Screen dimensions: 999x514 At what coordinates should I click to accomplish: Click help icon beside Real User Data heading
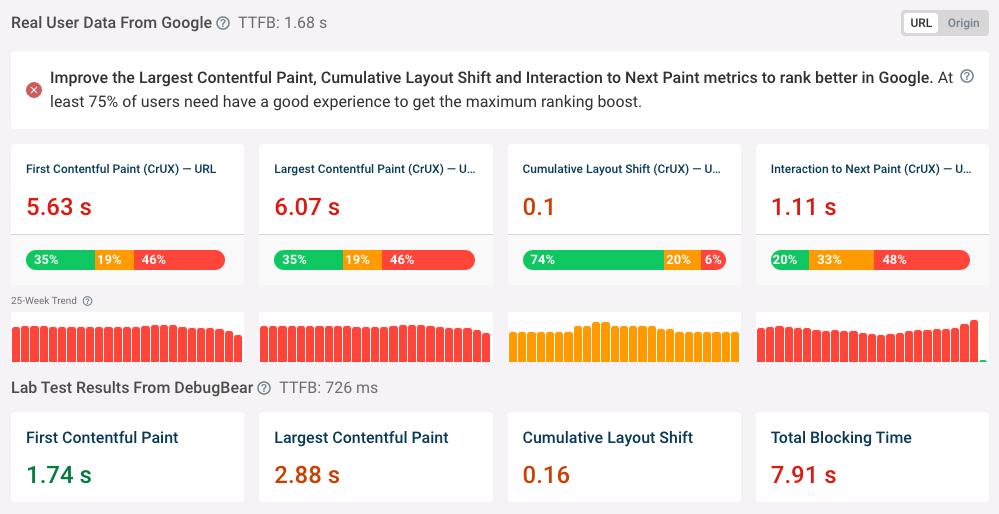(x=222, y=23)
